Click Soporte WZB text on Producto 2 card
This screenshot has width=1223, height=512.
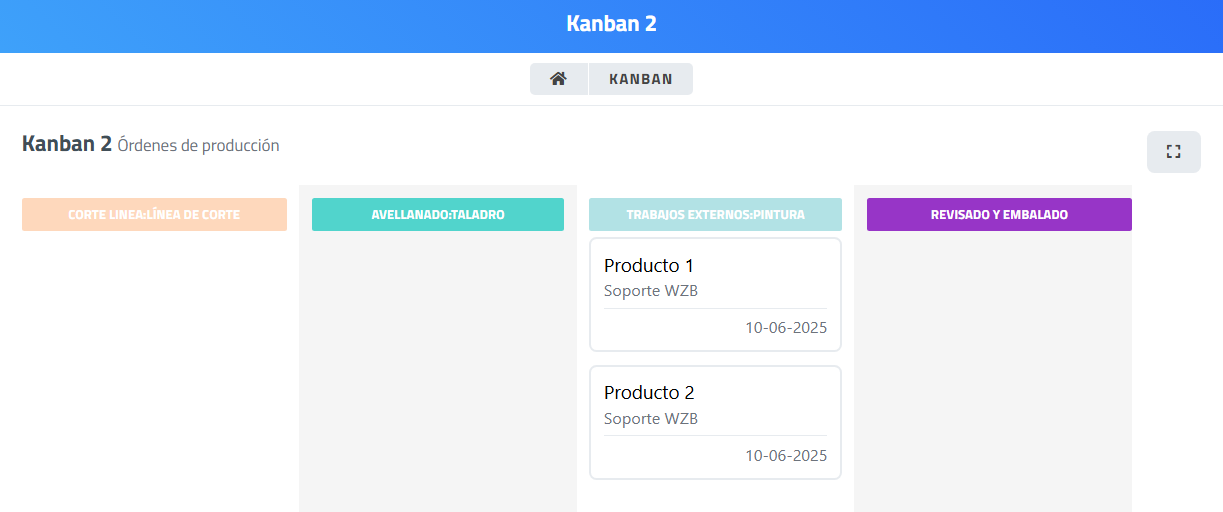coord(651,418)
